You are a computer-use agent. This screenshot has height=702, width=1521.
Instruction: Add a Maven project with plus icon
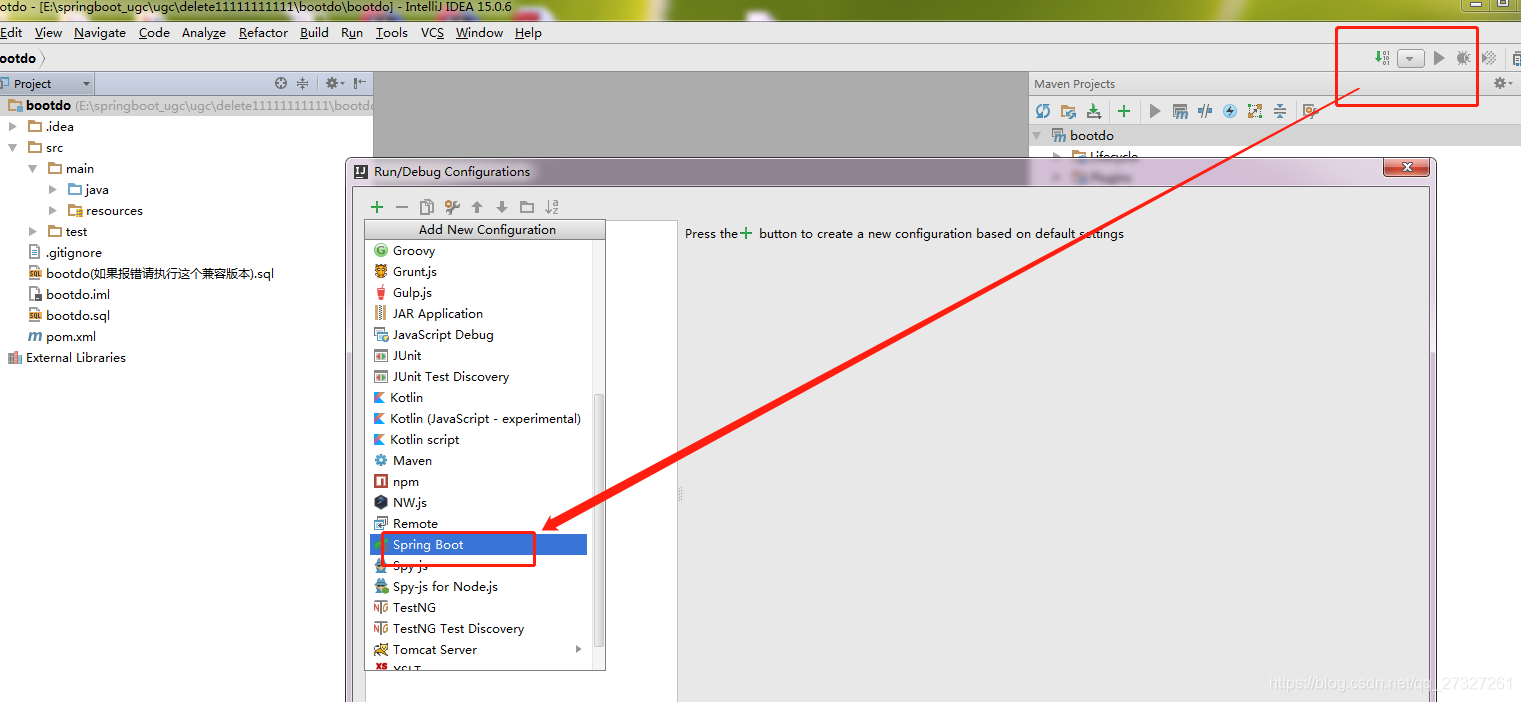pyautogui.click(x=1124, y=111)
